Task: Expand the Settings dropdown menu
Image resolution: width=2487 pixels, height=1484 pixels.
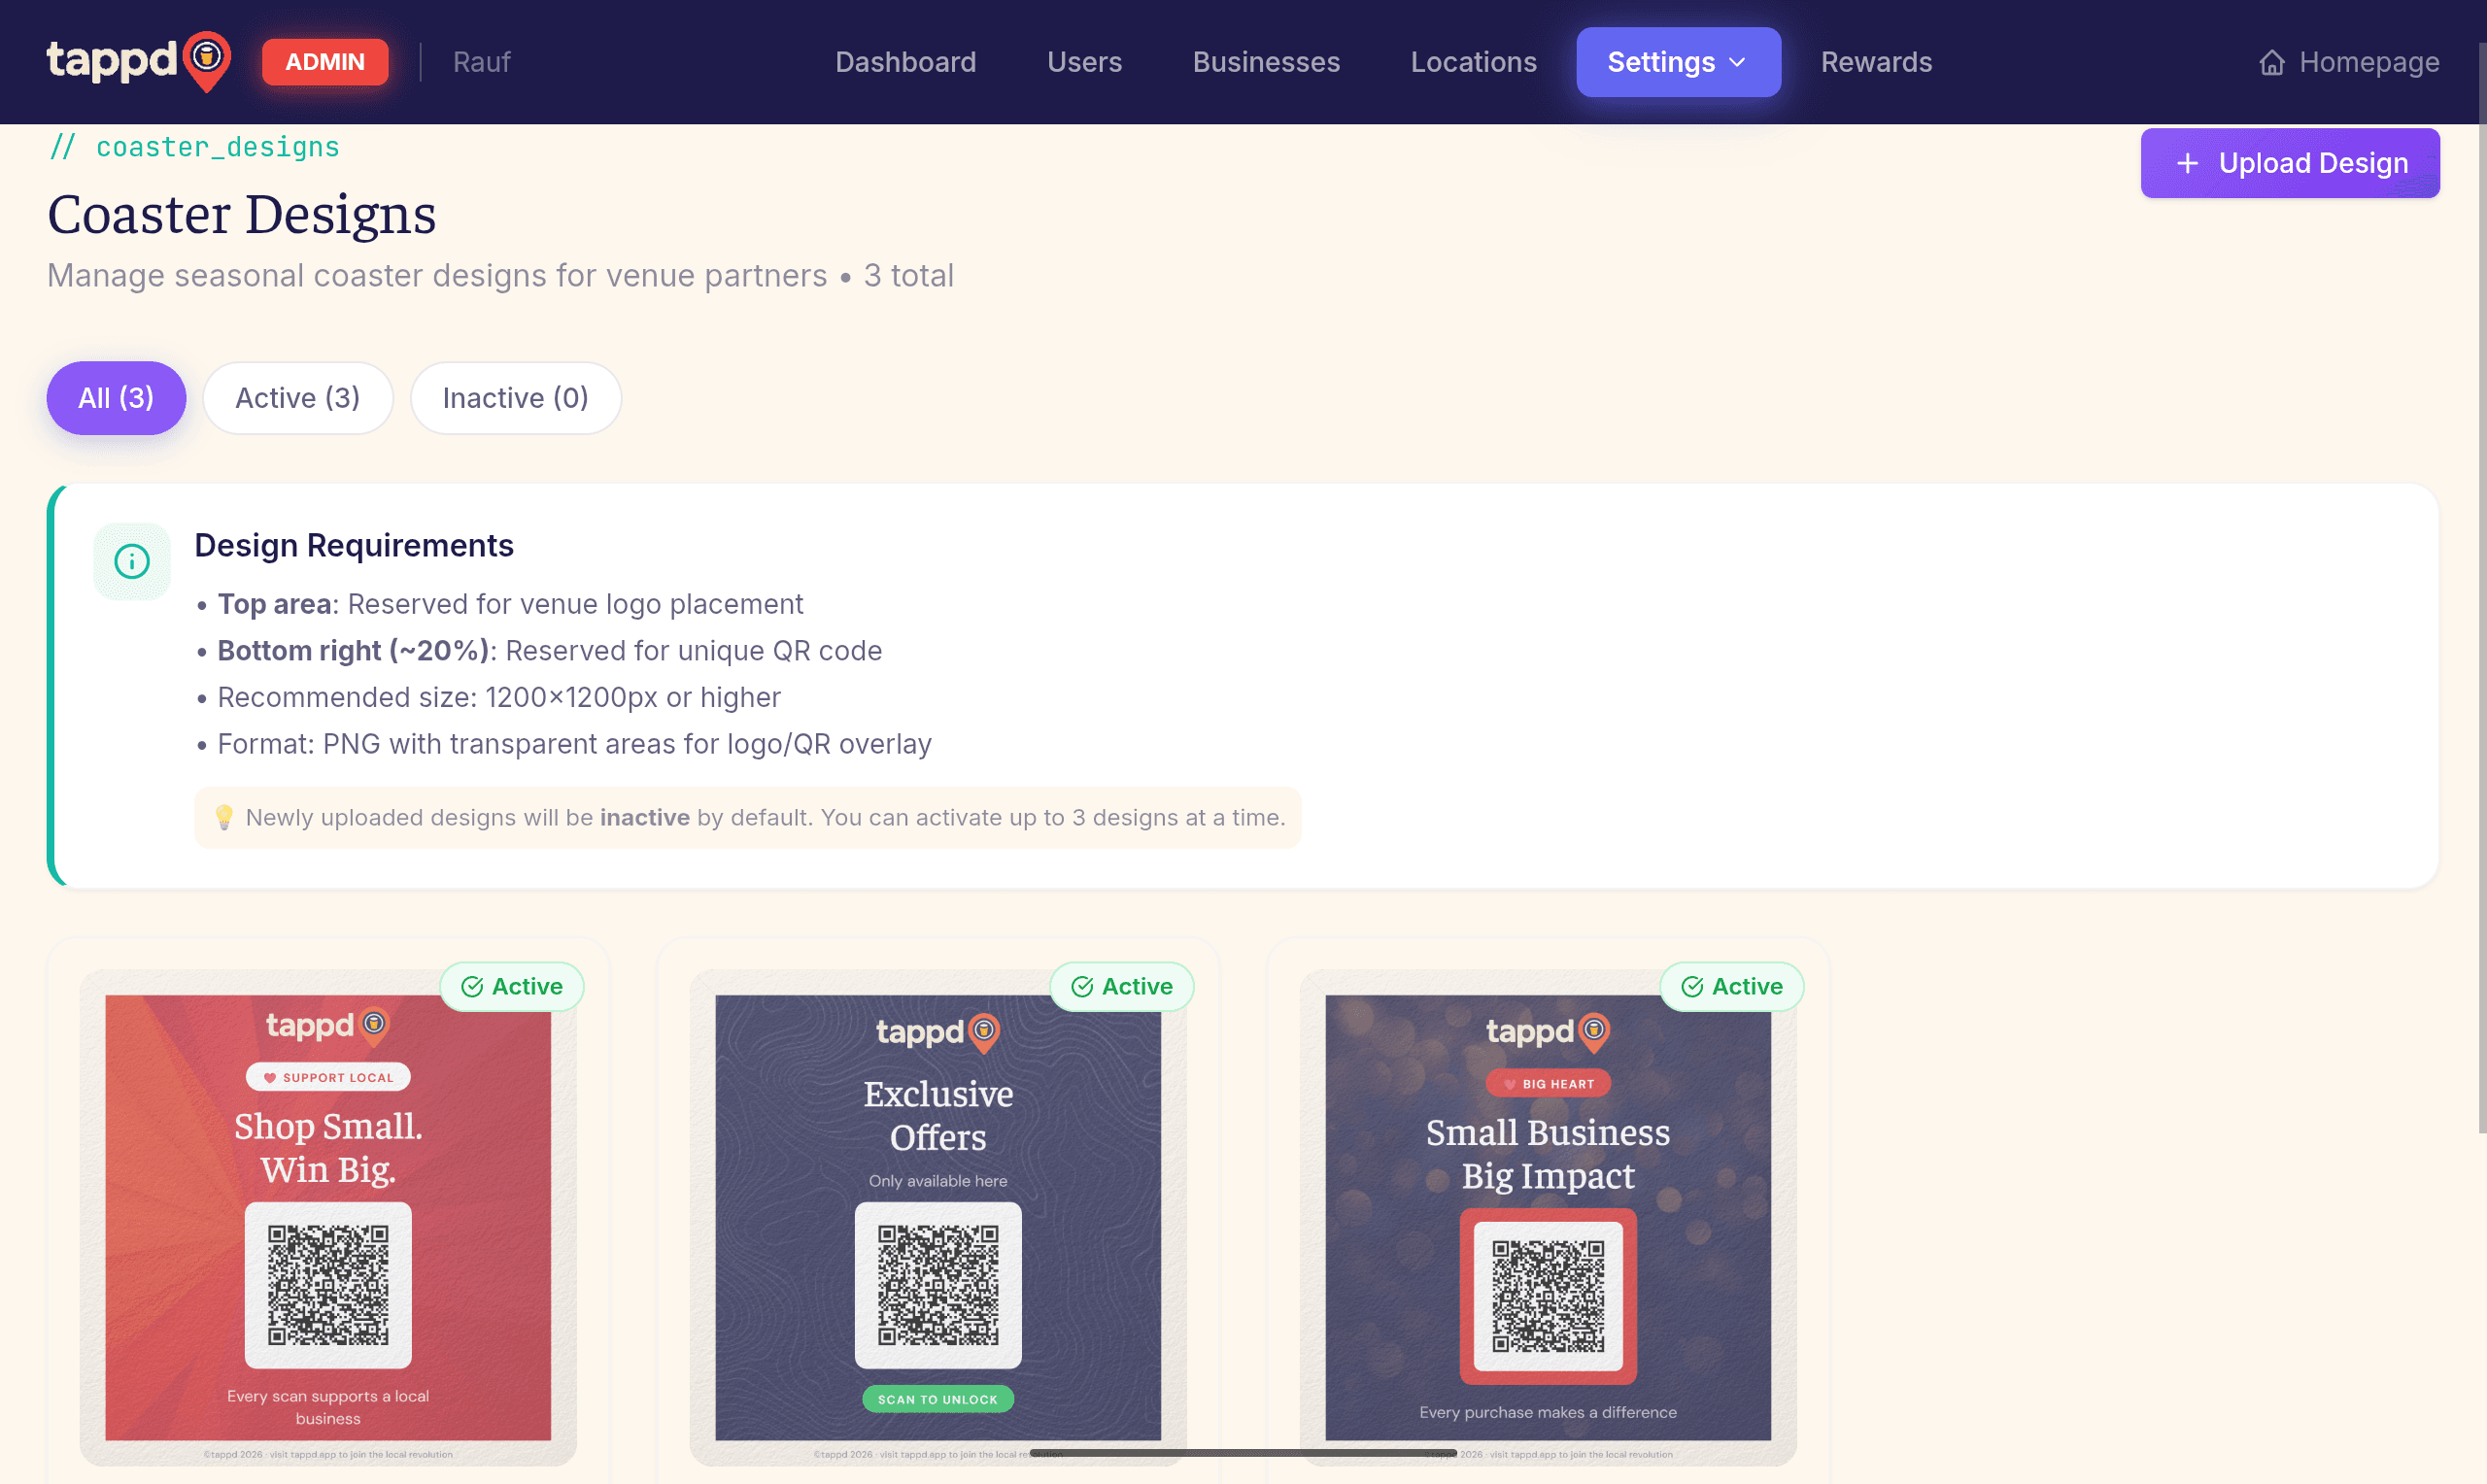Action: [1678, 62]
